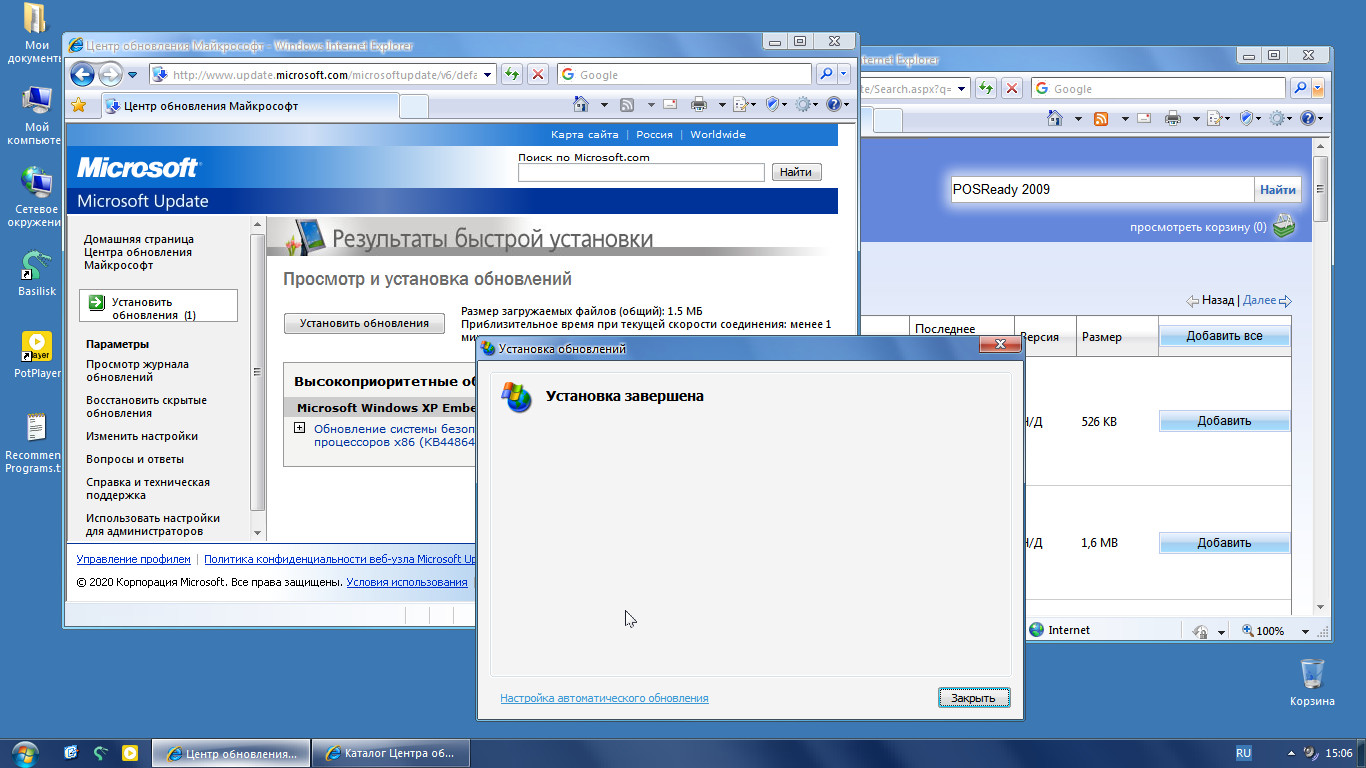
Task: Click Home icon in Catalog window
Action: pos(1055,118)
